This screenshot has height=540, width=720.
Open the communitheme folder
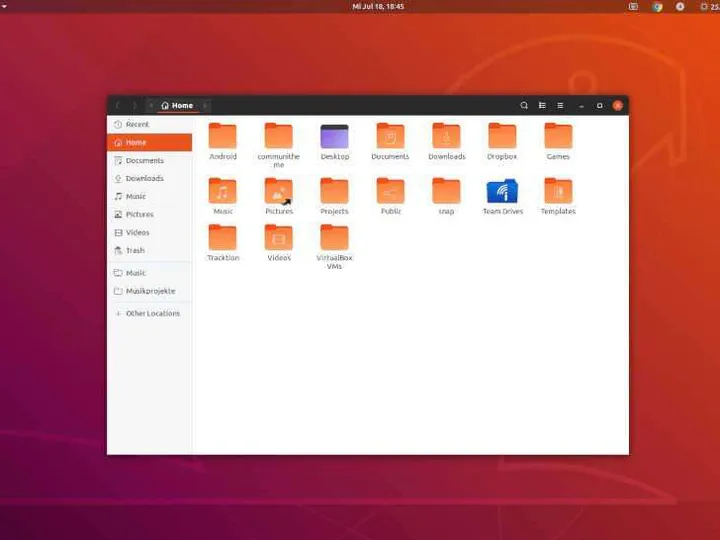pos(279,136)
